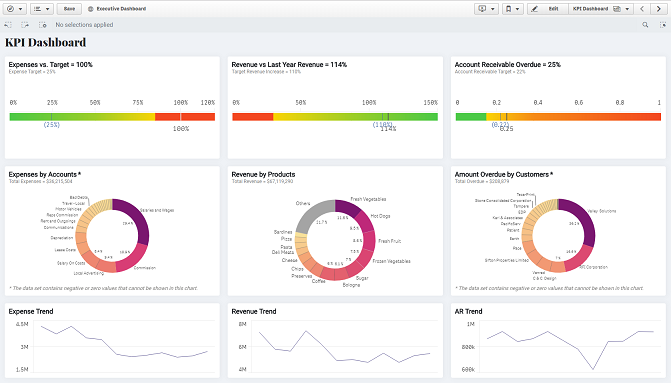Go to the next sheet
Image resolution: width=671 pixels, height=383 pixels.
click(658, 9)
